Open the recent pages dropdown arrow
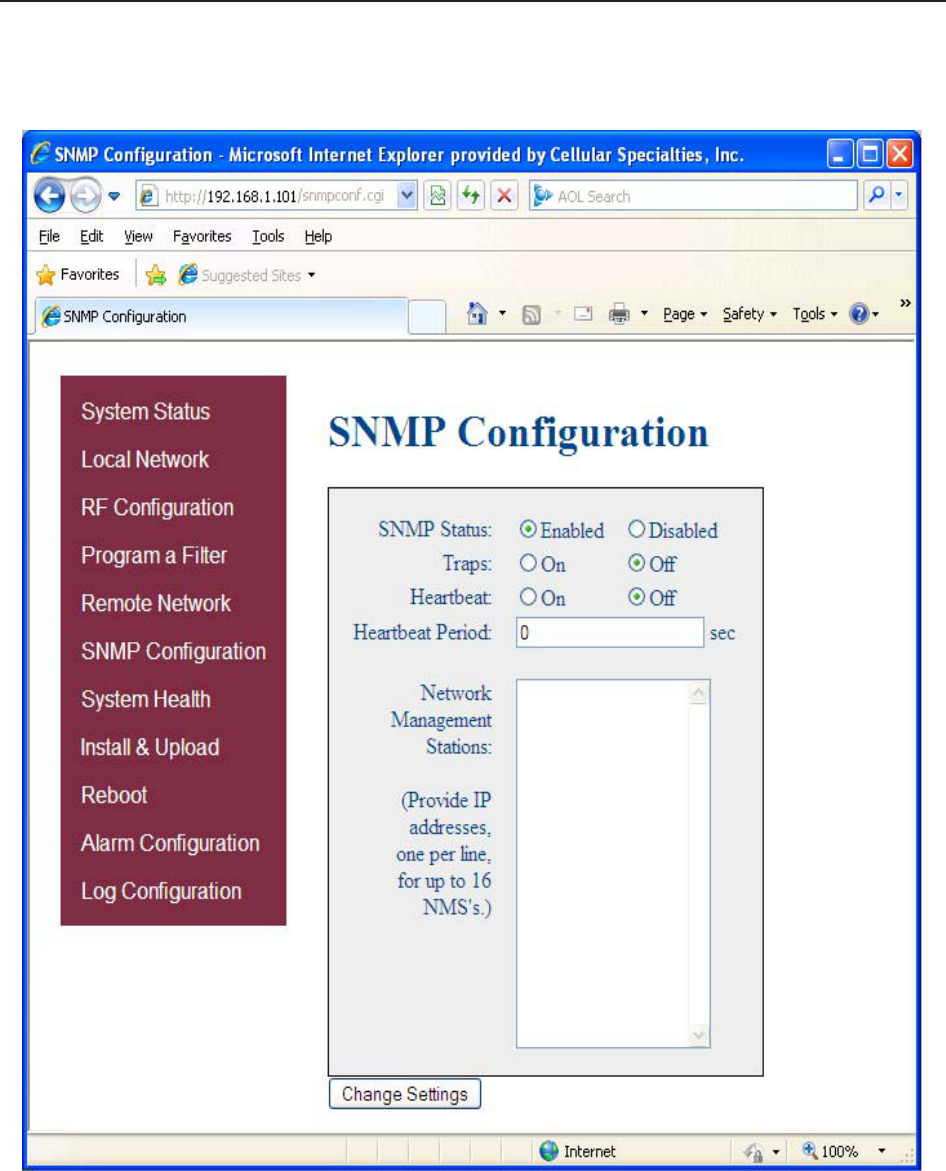This screenshot has height=1171, width=946. point(114,196)
